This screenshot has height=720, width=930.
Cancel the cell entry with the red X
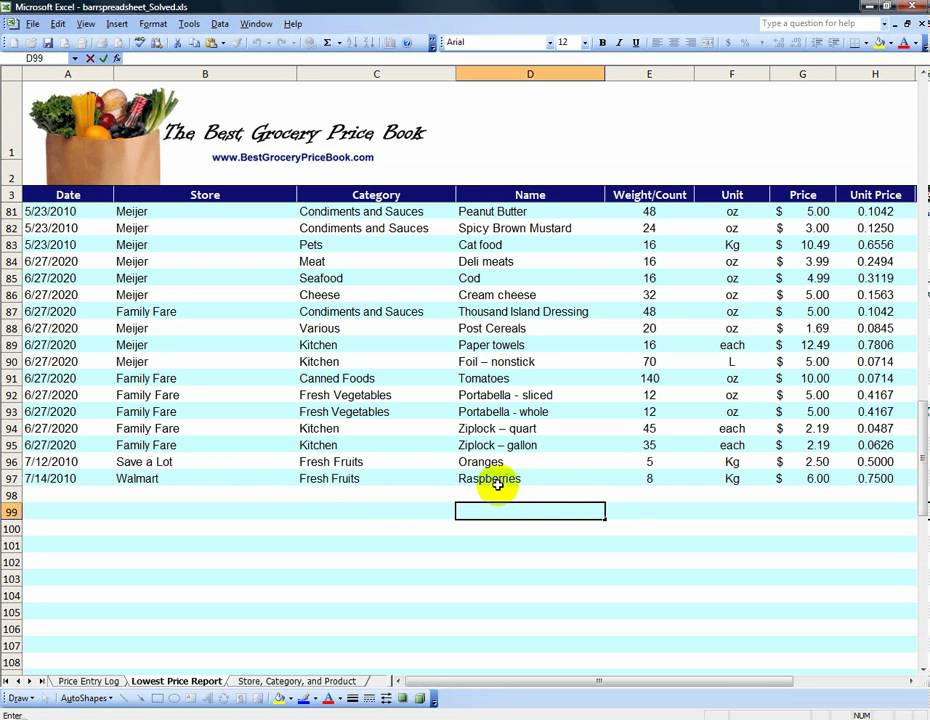coord(90,58)
